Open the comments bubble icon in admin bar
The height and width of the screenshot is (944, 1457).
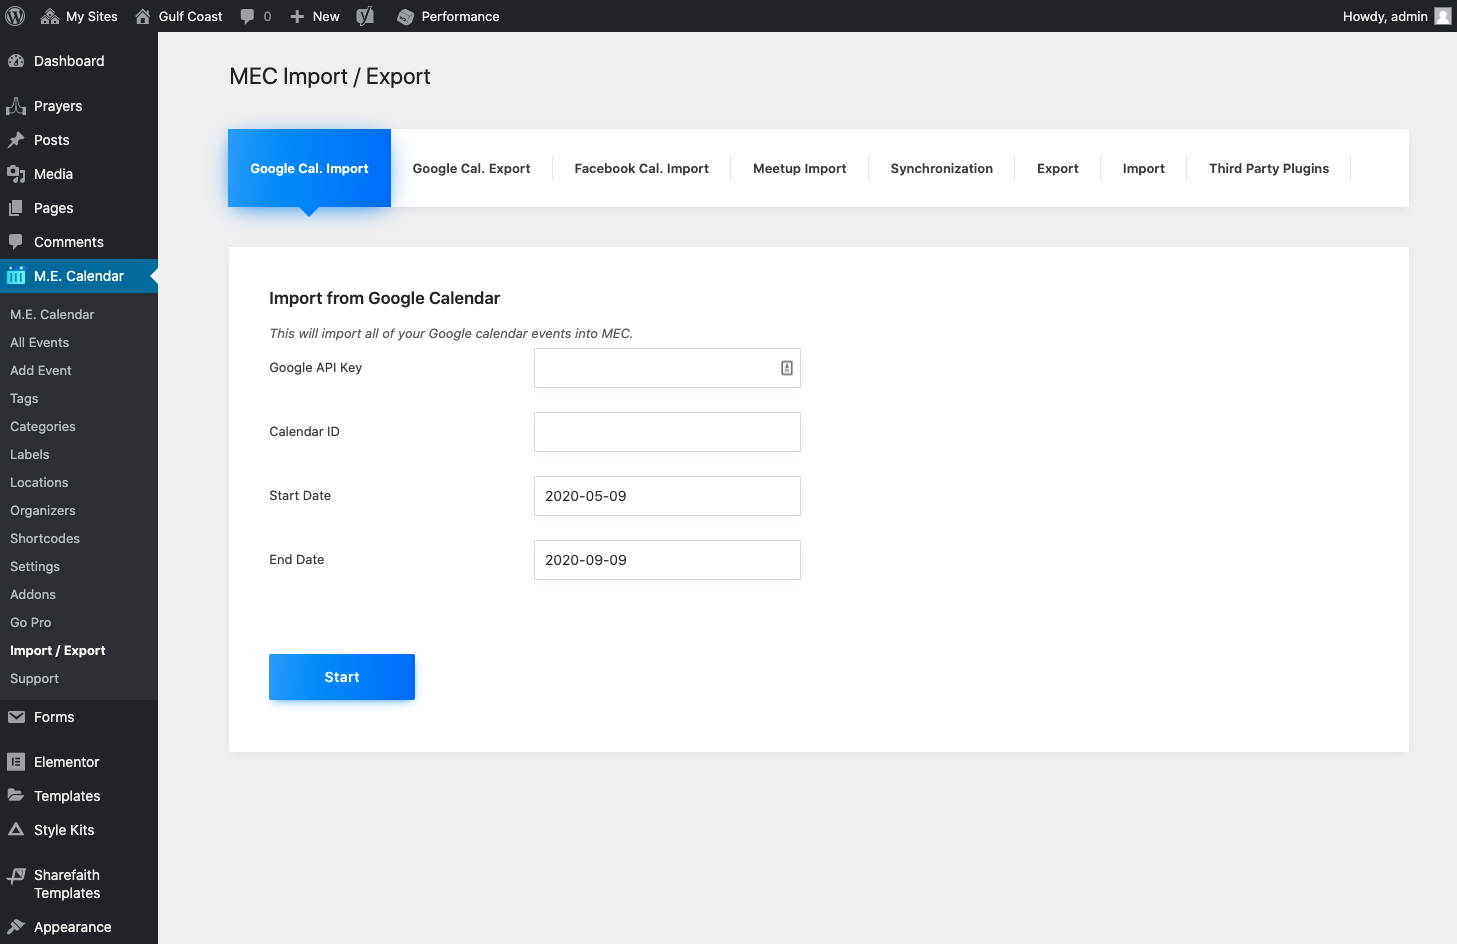click(x=247, y=16)
